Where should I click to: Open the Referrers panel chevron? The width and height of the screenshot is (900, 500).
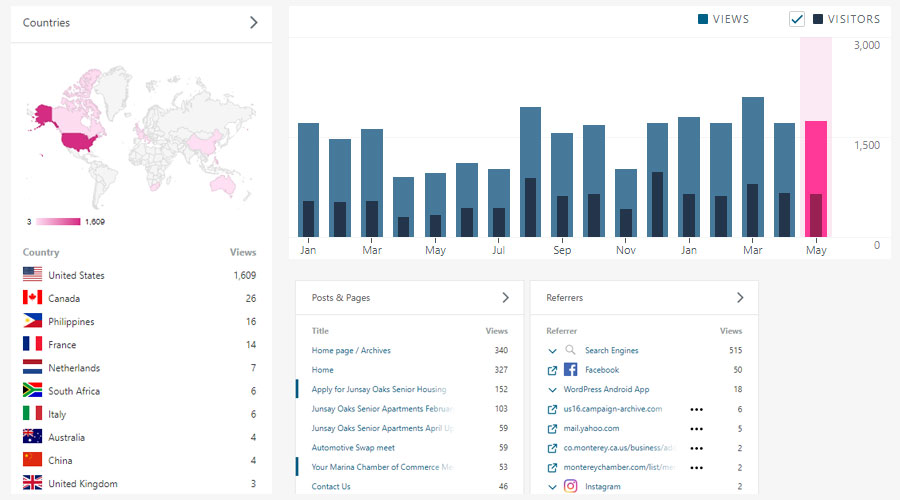click(740, 297)
